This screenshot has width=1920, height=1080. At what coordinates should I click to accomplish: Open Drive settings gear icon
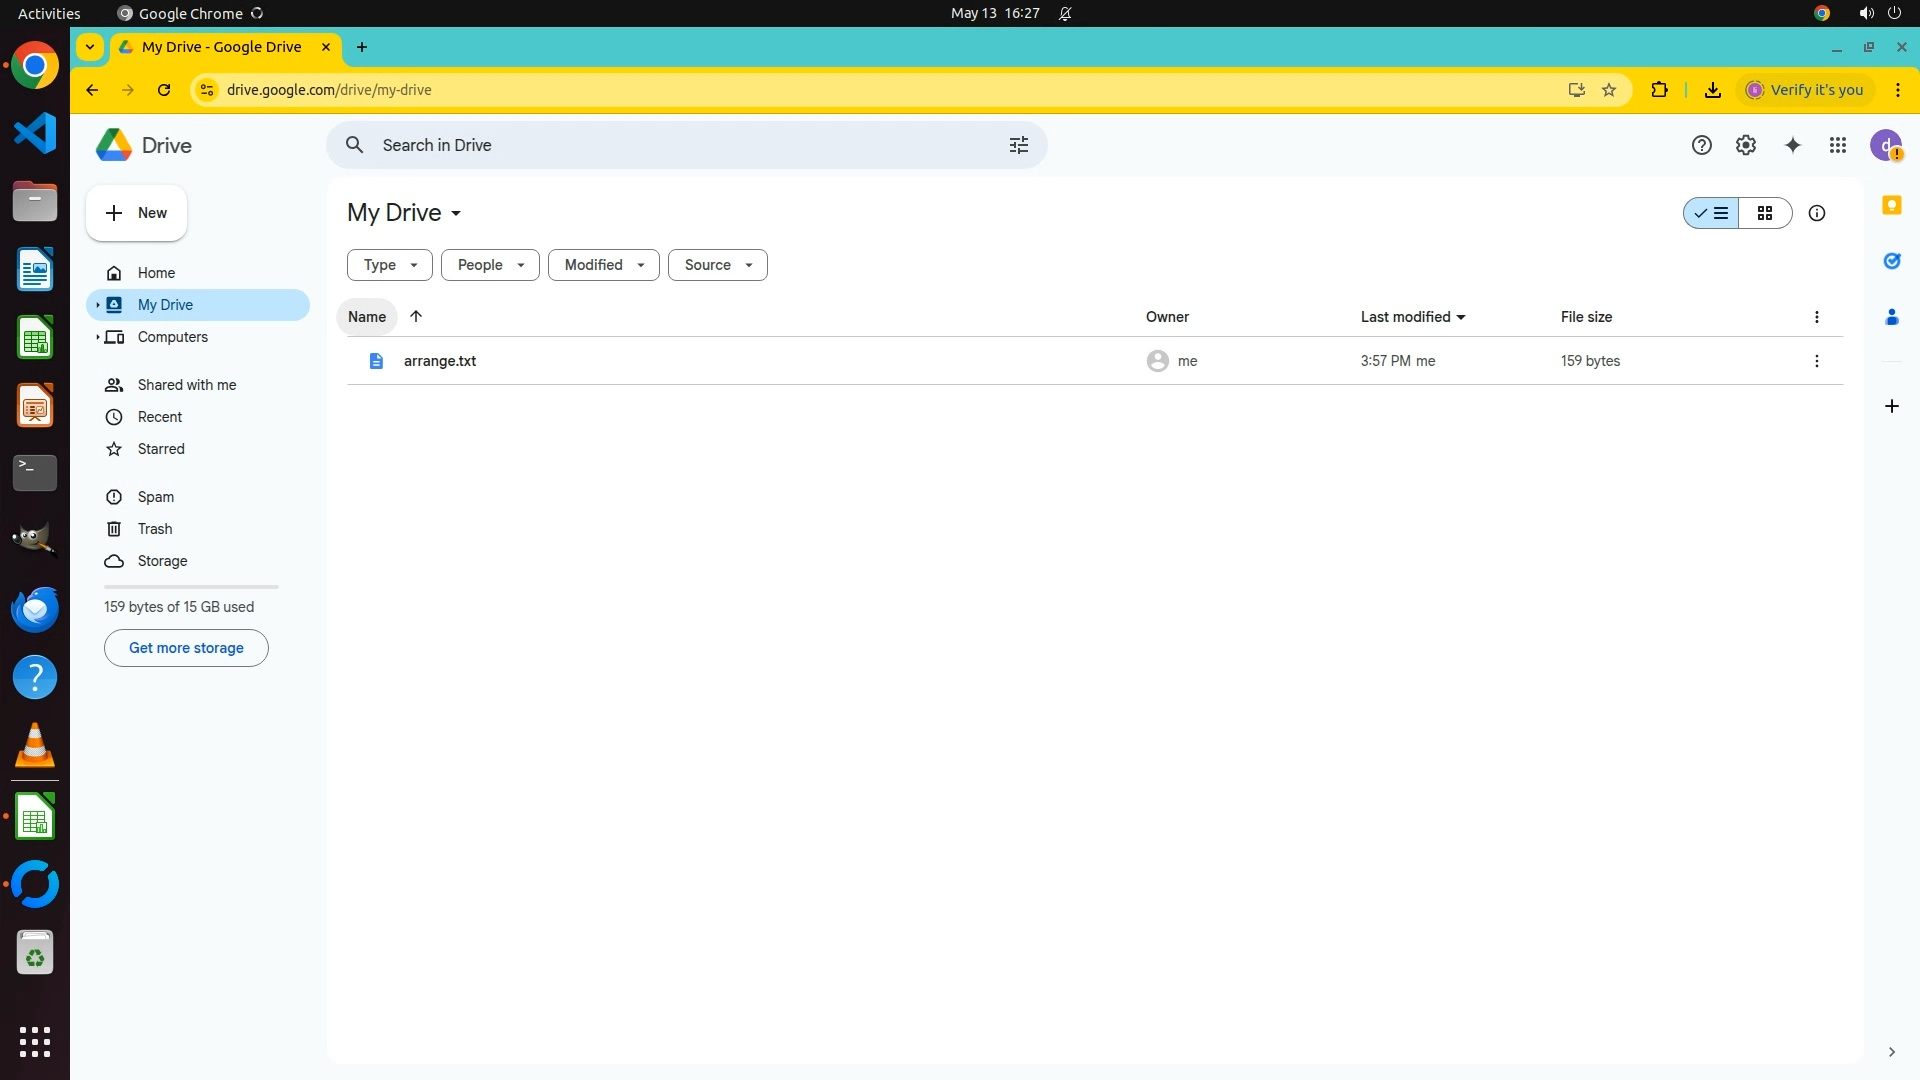click(x=1745, y=146)
